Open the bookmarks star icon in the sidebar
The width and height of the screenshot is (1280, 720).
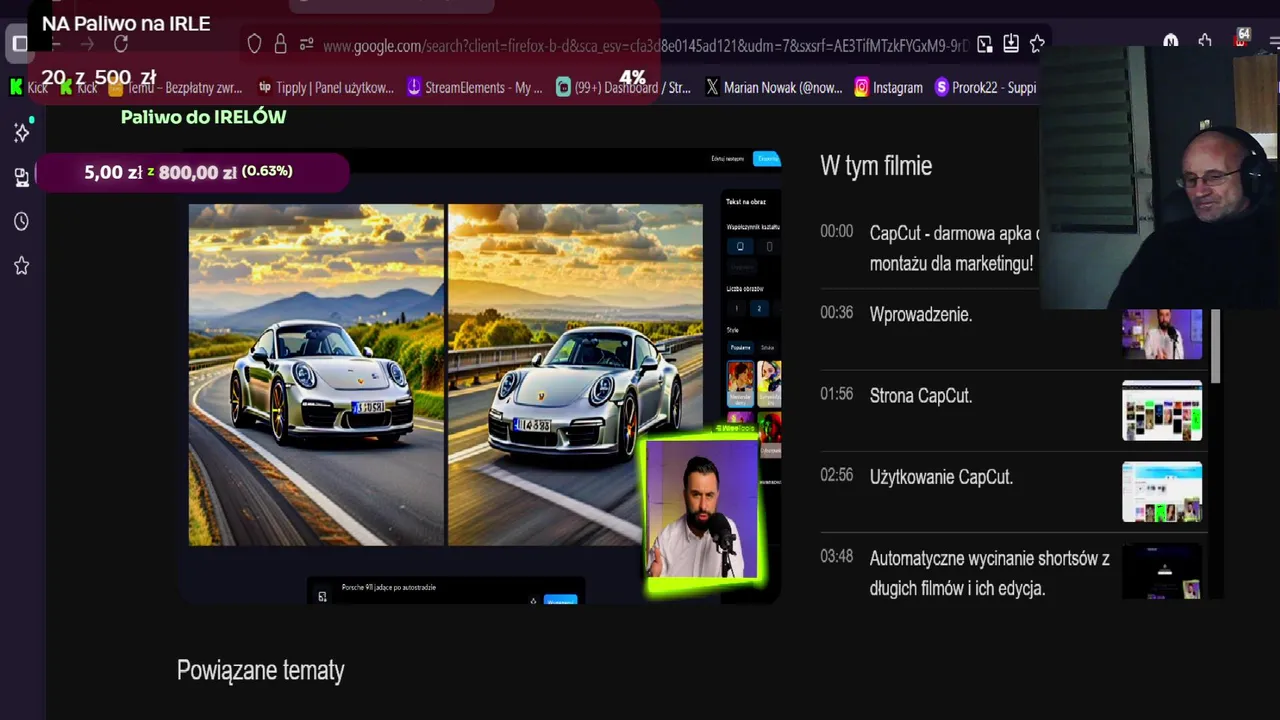[21, 266]
